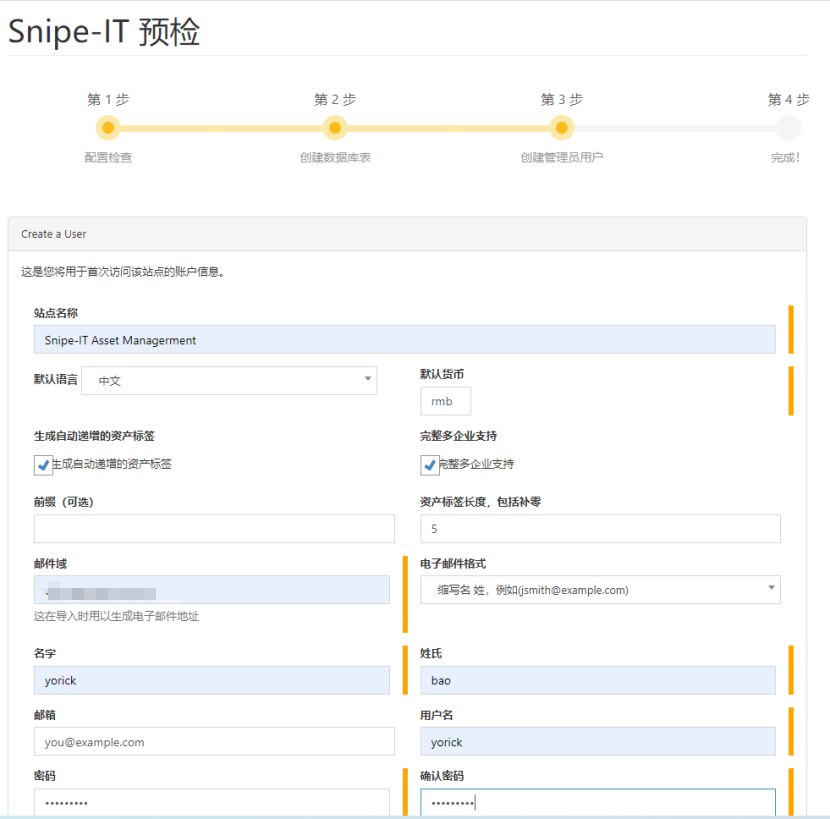
Task: Click the 用户名 label
Action: (x=437, y=715)
